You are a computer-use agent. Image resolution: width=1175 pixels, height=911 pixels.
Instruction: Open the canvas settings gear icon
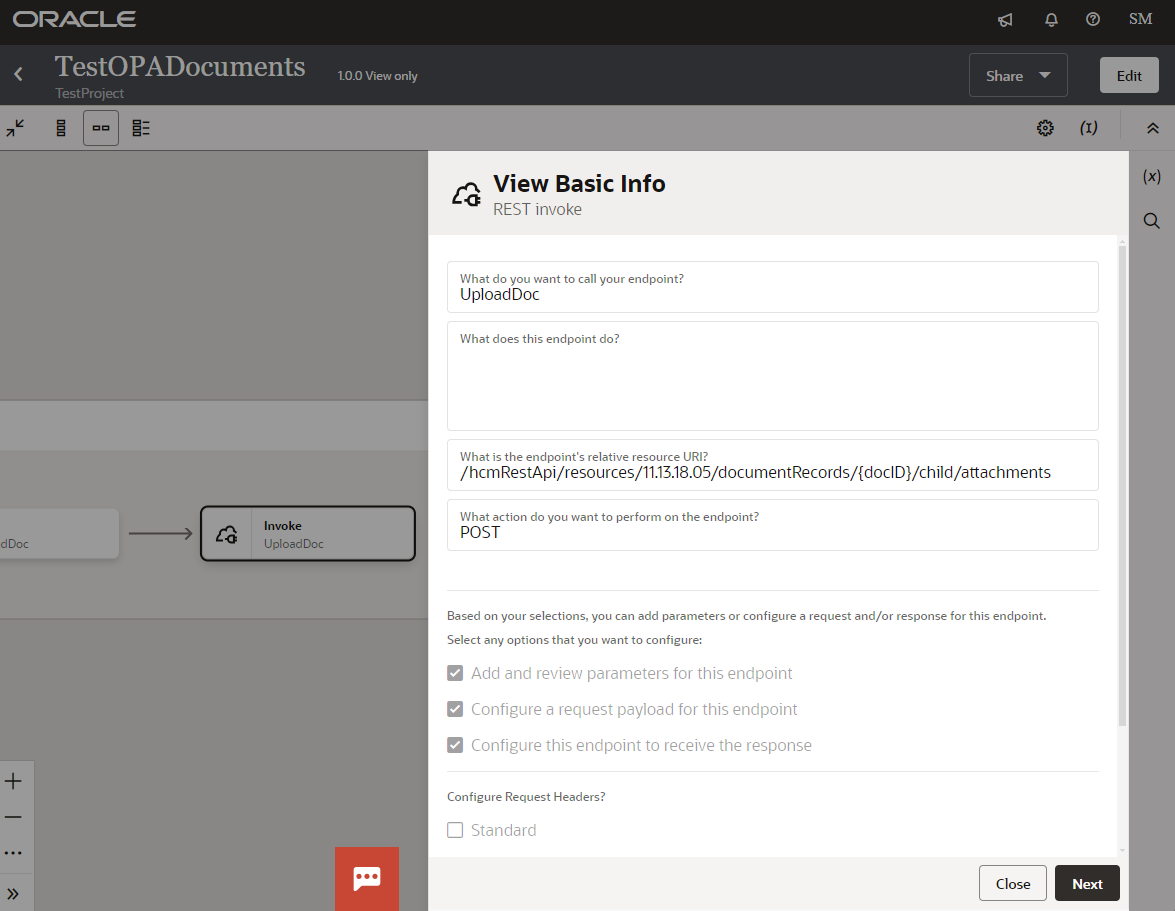1045,127
